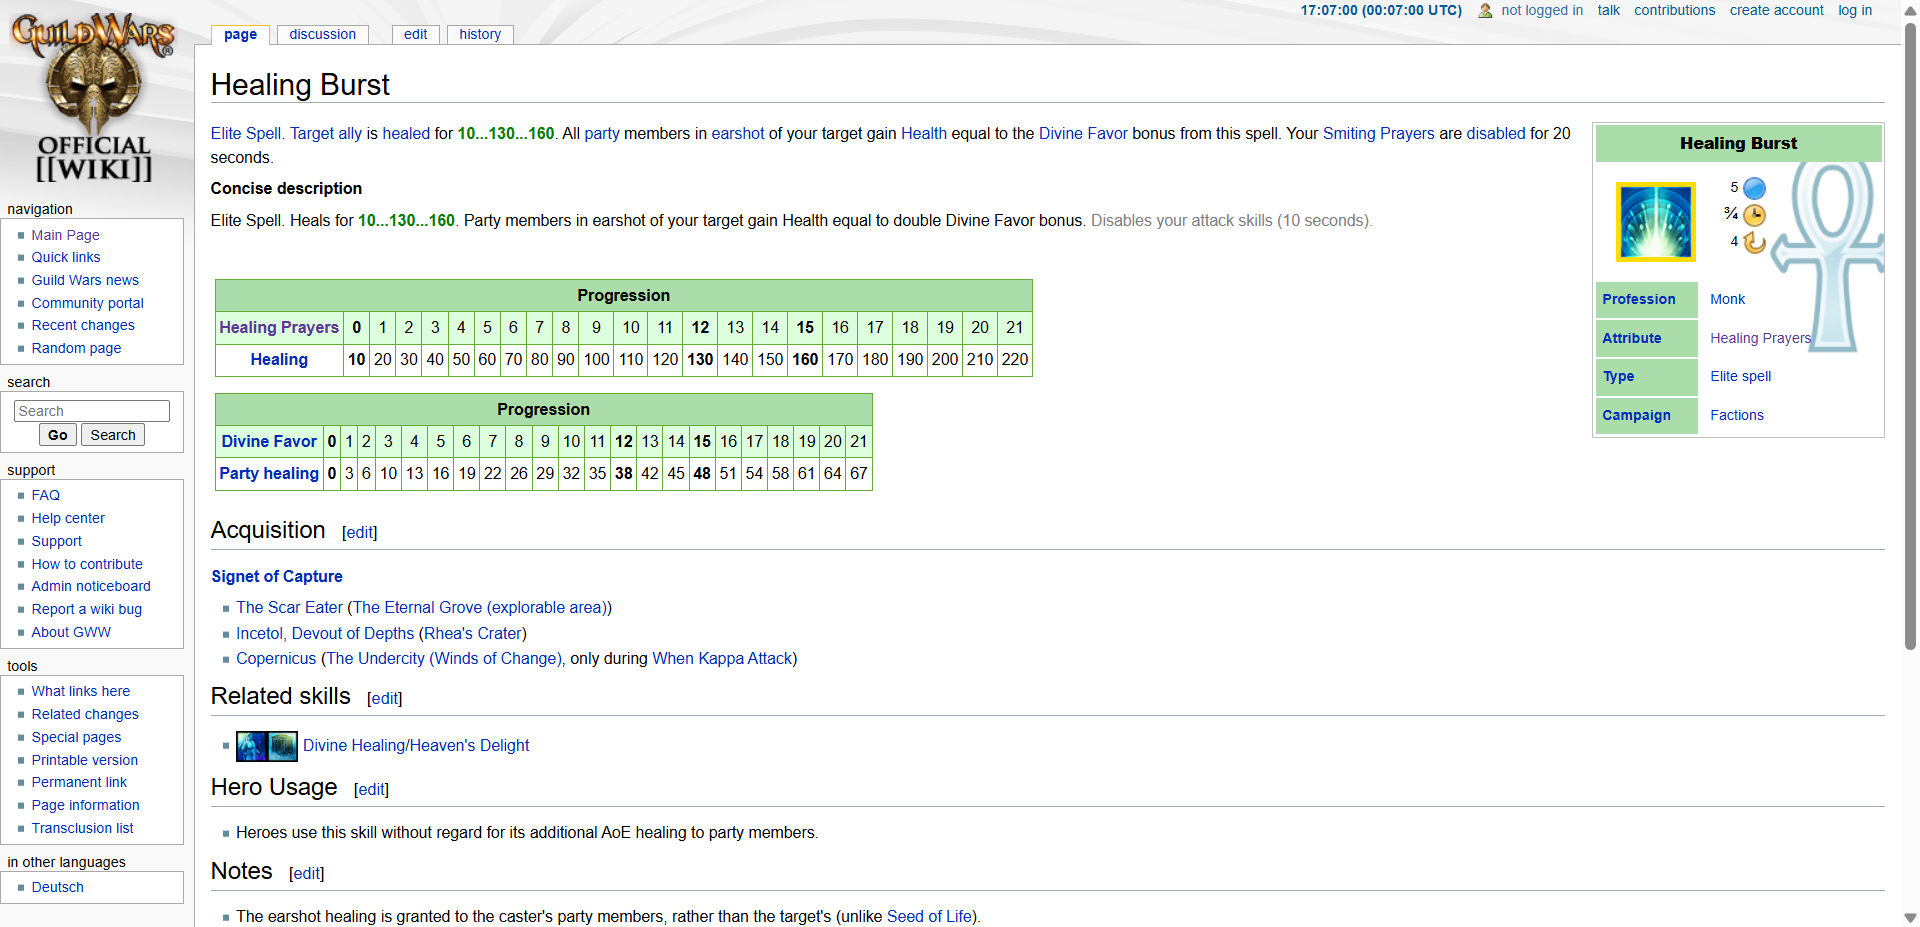1920x927 pixels.
Task: Open the Monk profession link in infobox
Action: click(x=1727, y=299)
